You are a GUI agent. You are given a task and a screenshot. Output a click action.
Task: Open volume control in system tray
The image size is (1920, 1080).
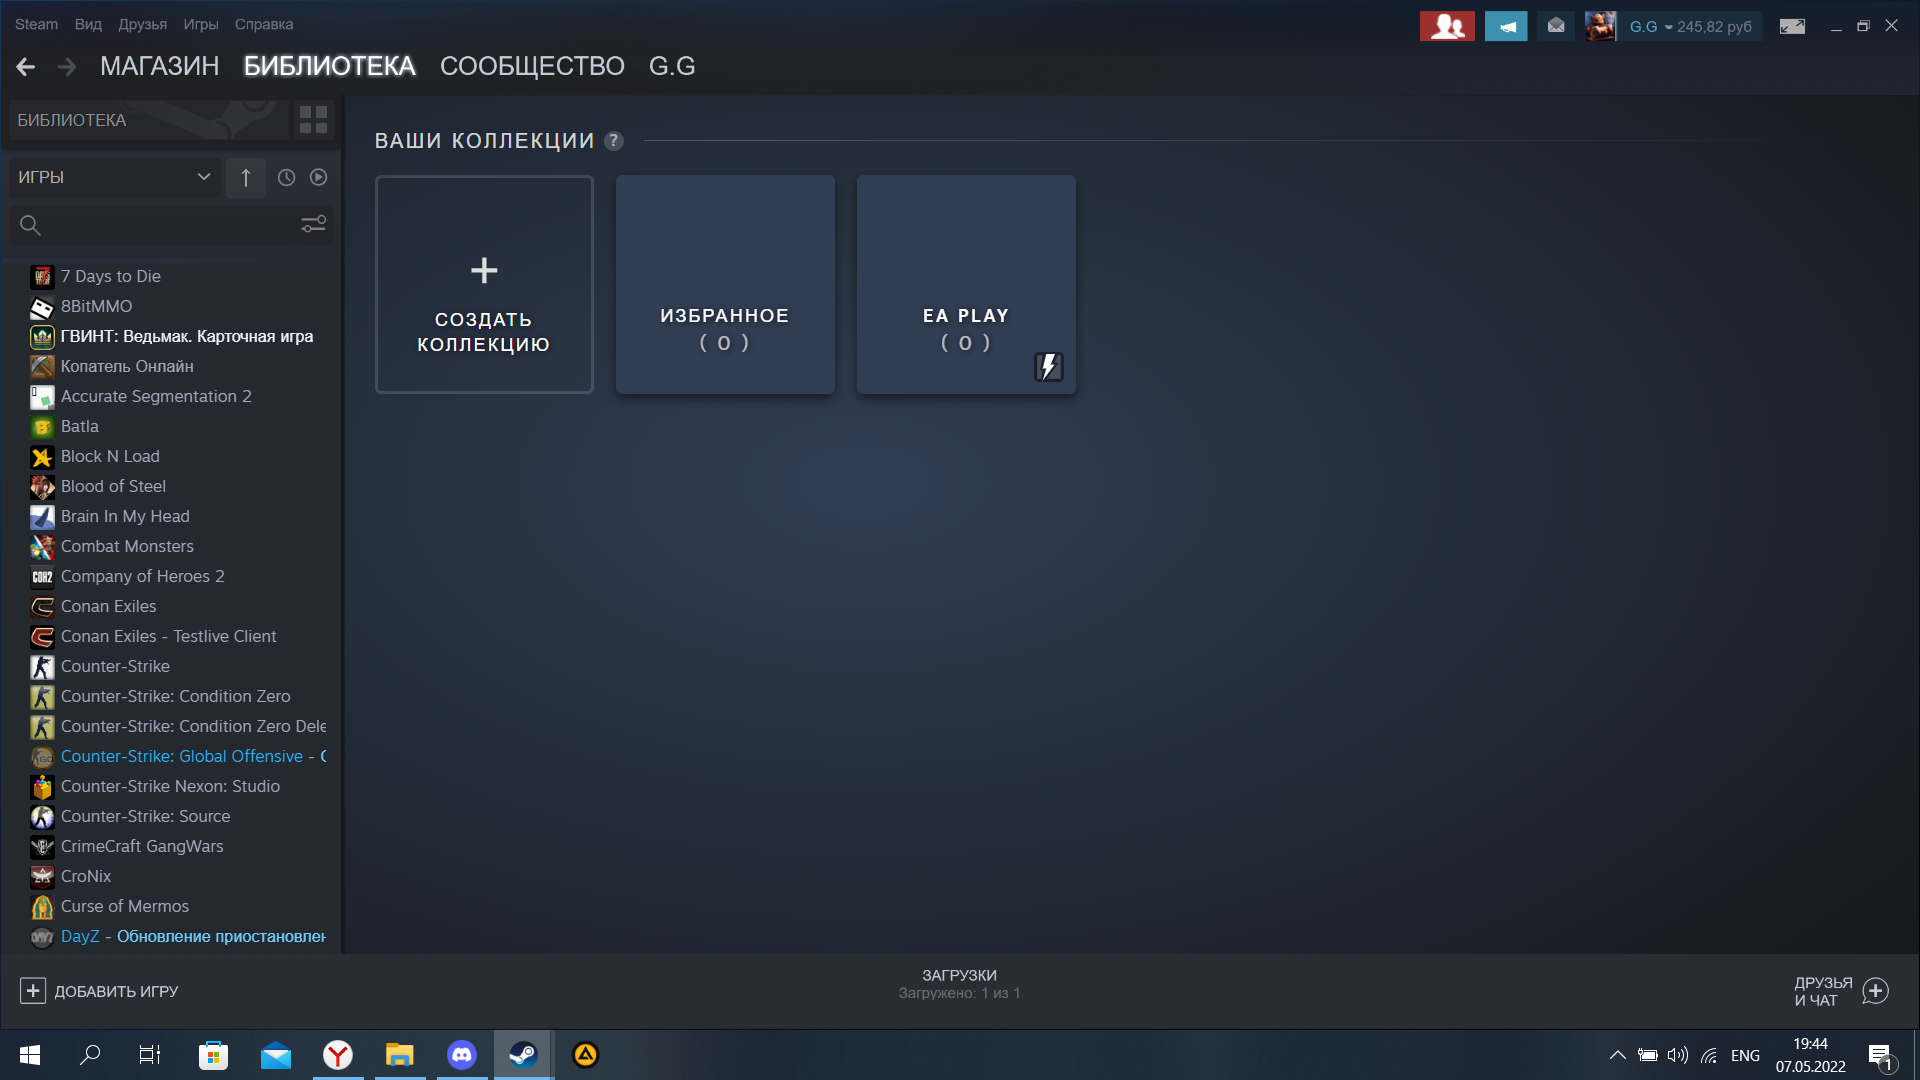(1677, 1055)
